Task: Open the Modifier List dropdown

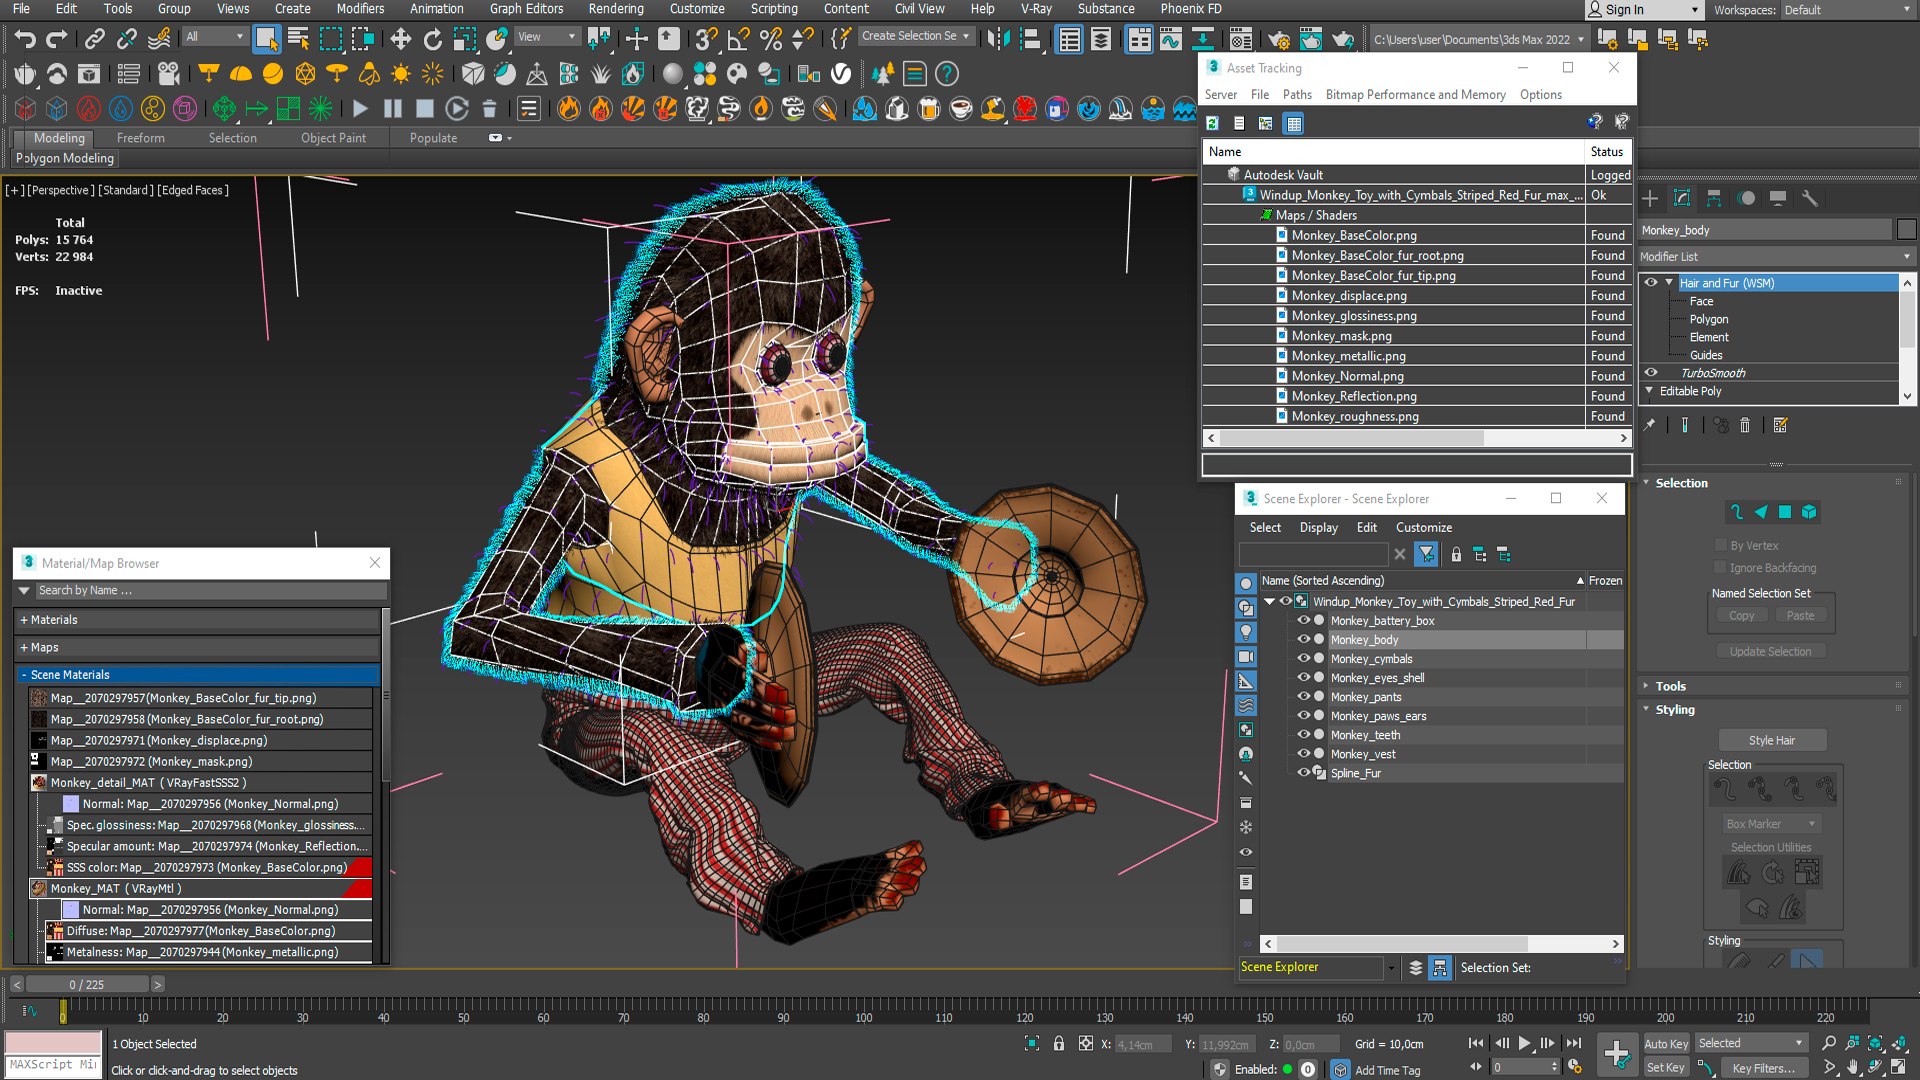Action: click(1776, 257)
